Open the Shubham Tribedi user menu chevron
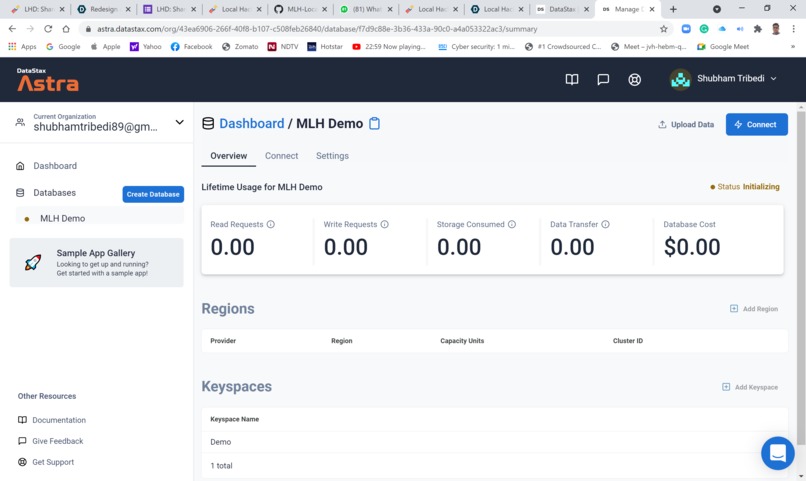The height and width of the screenshot is (481, 806). pos(774,79)
